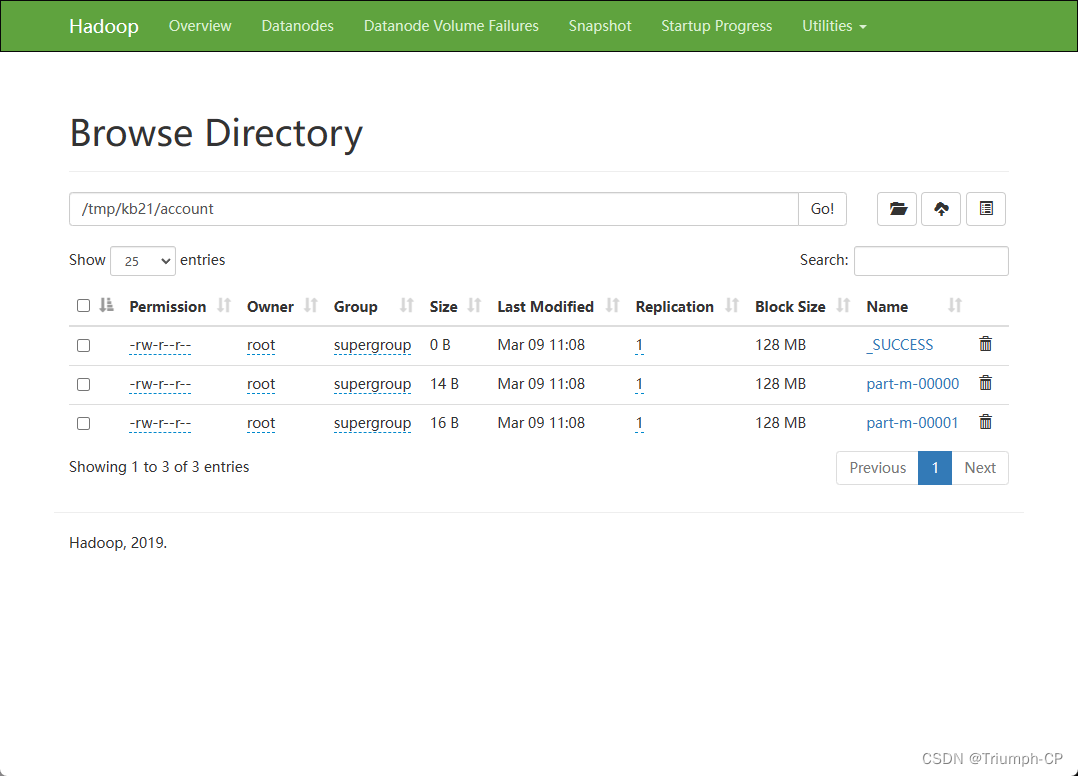Sort by the Name column sort icon

pos(955,306)
